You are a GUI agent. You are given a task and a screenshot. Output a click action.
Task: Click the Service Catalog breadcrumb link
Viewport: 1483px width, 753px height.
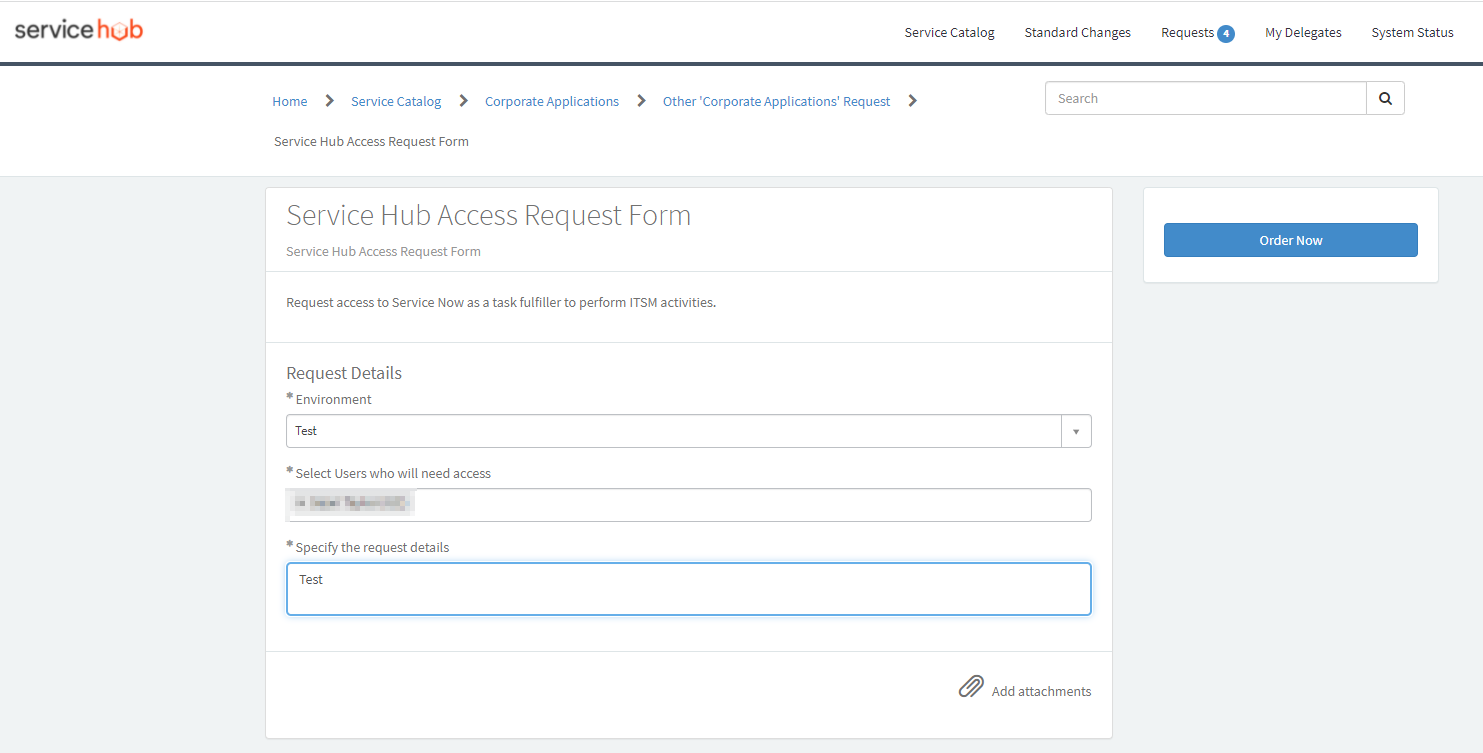tap(396, 101)
